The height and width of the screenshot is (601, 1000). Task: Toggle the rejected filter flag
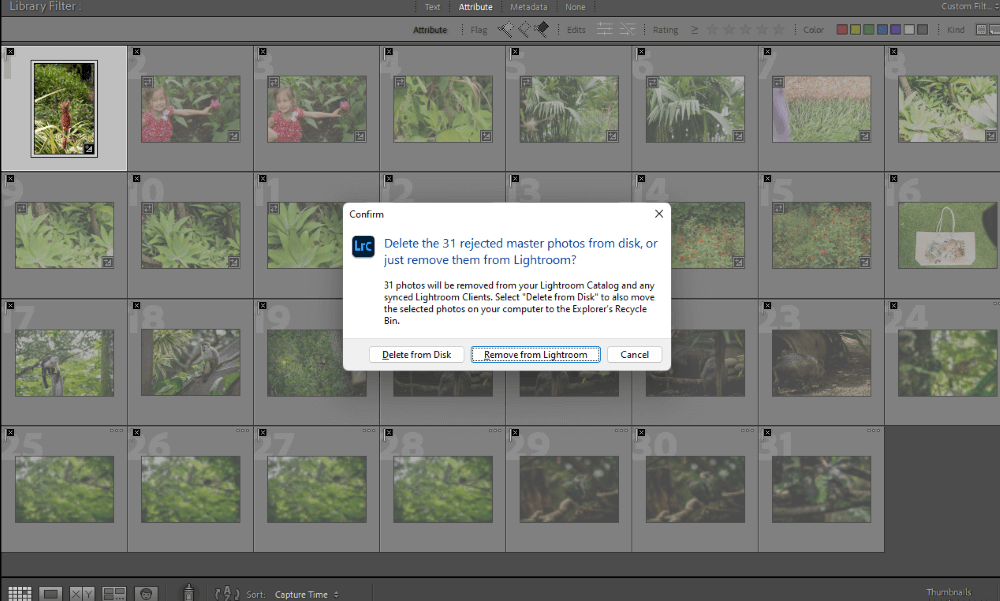click(x=541, y=30)
